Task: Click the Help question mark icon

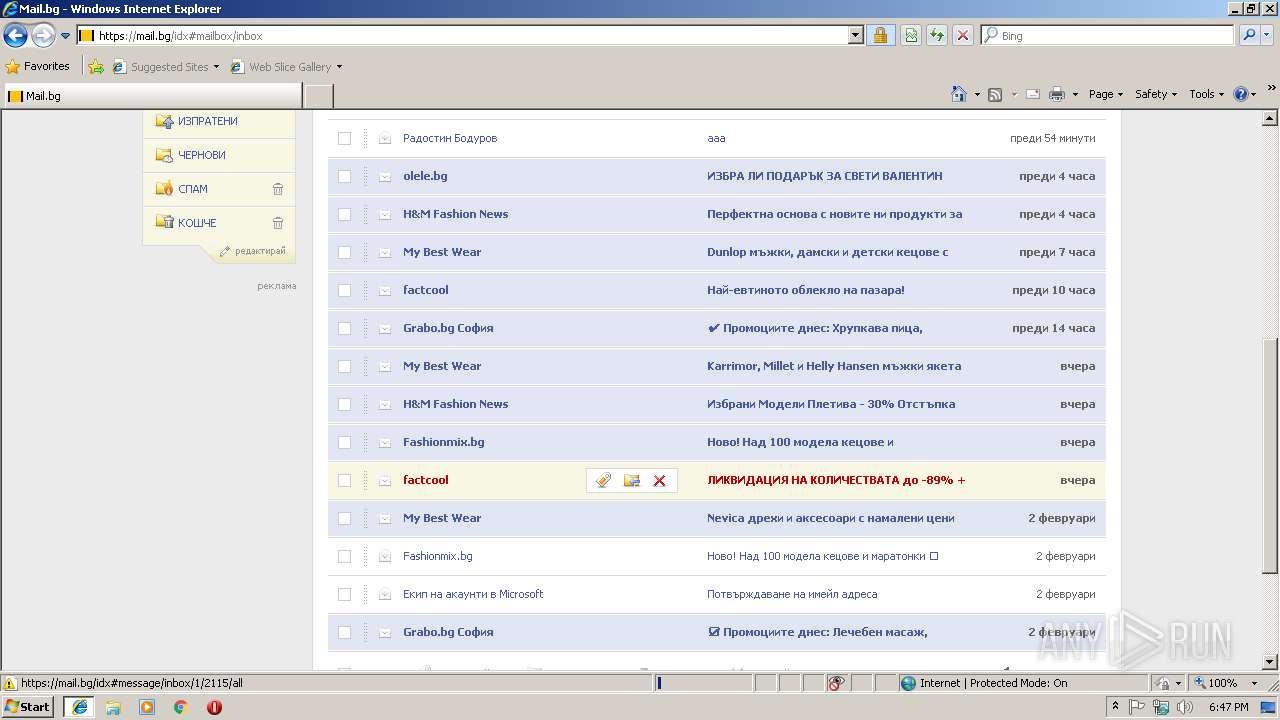Action: click(x=1241, y=94)
